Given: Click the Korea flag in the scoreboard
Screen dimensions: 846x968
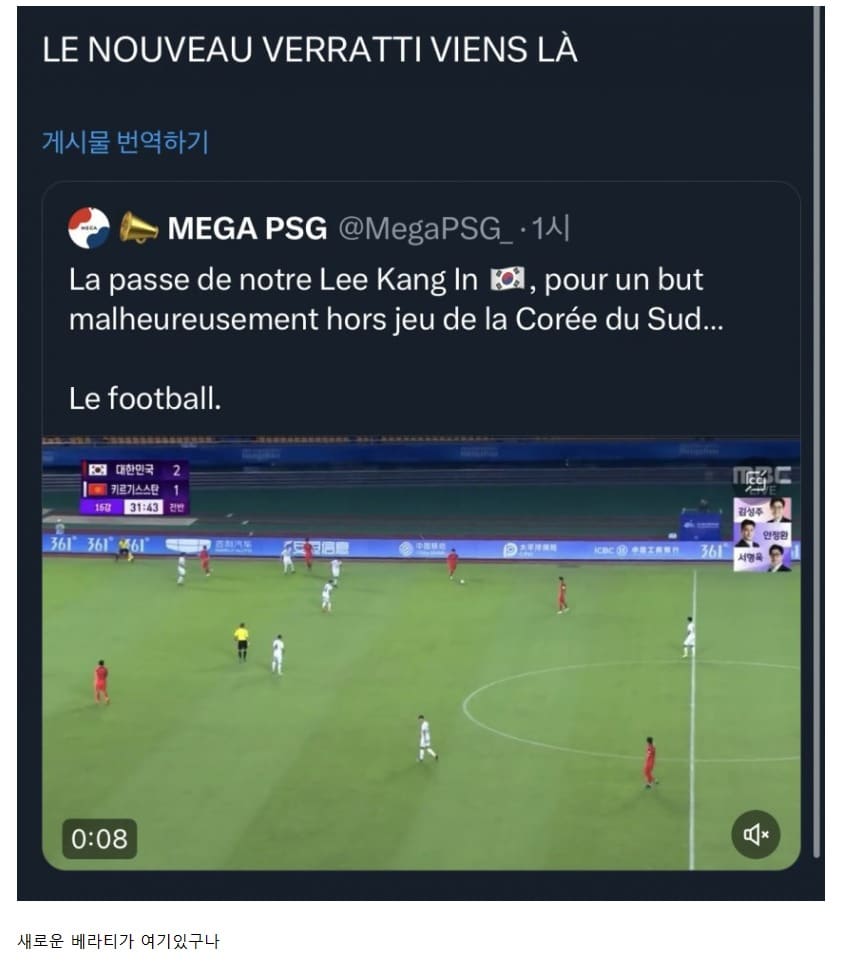Looking at the screenshot, I should tap(98, 470).
